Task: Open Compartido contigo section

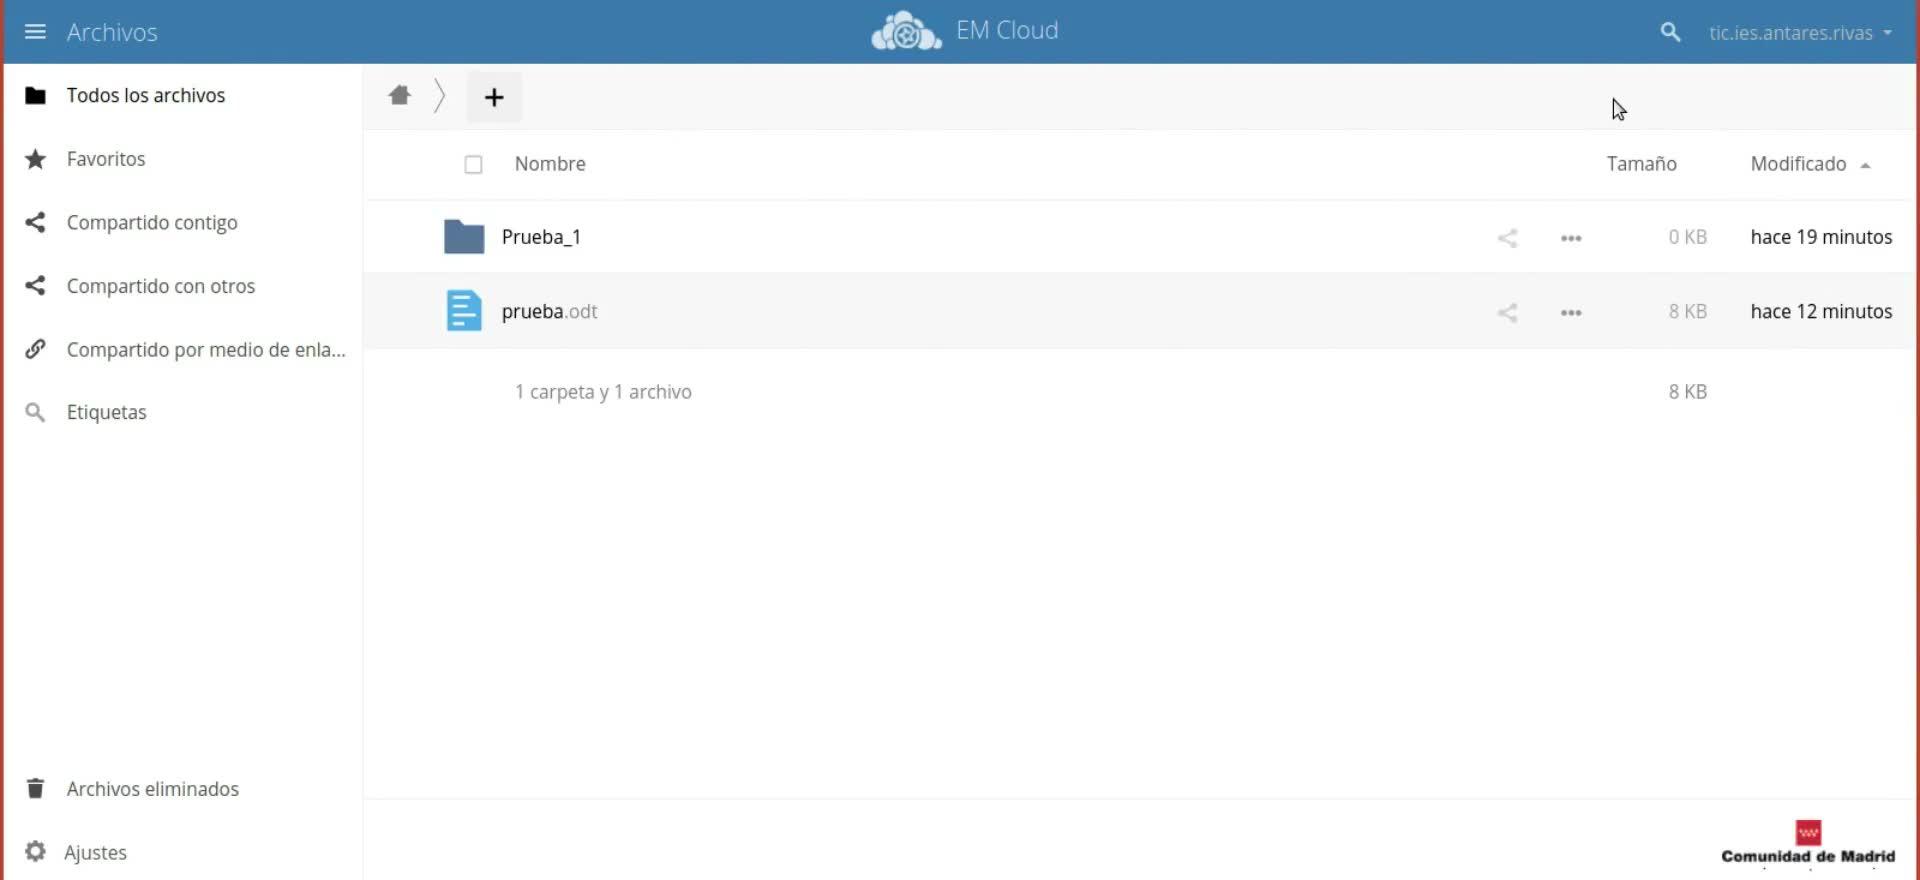Action: pos(152,223)
